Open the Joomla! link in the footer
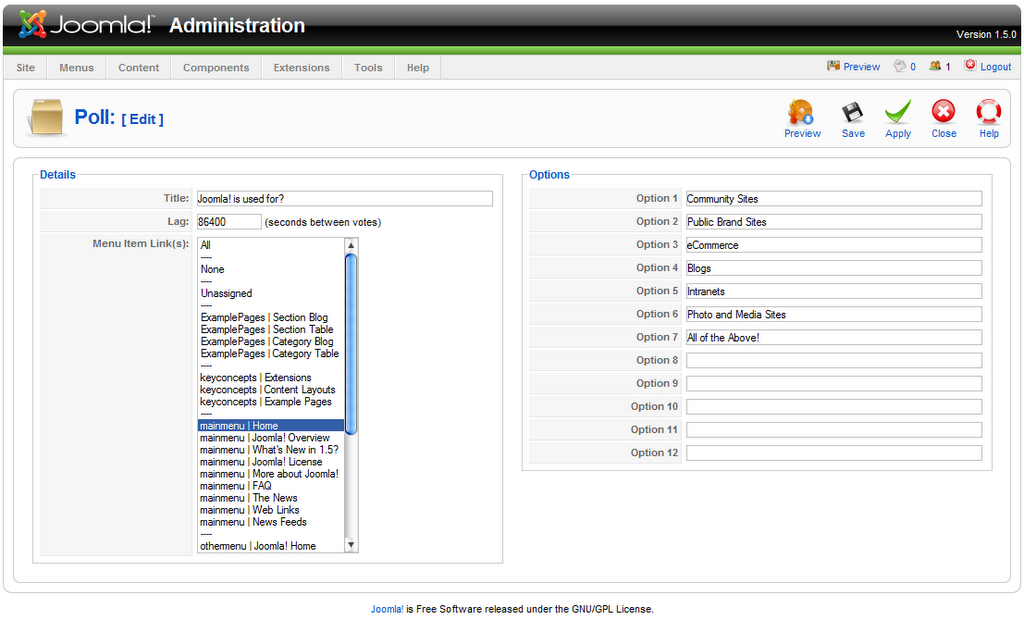1024x620 pixels. point(387,609)
